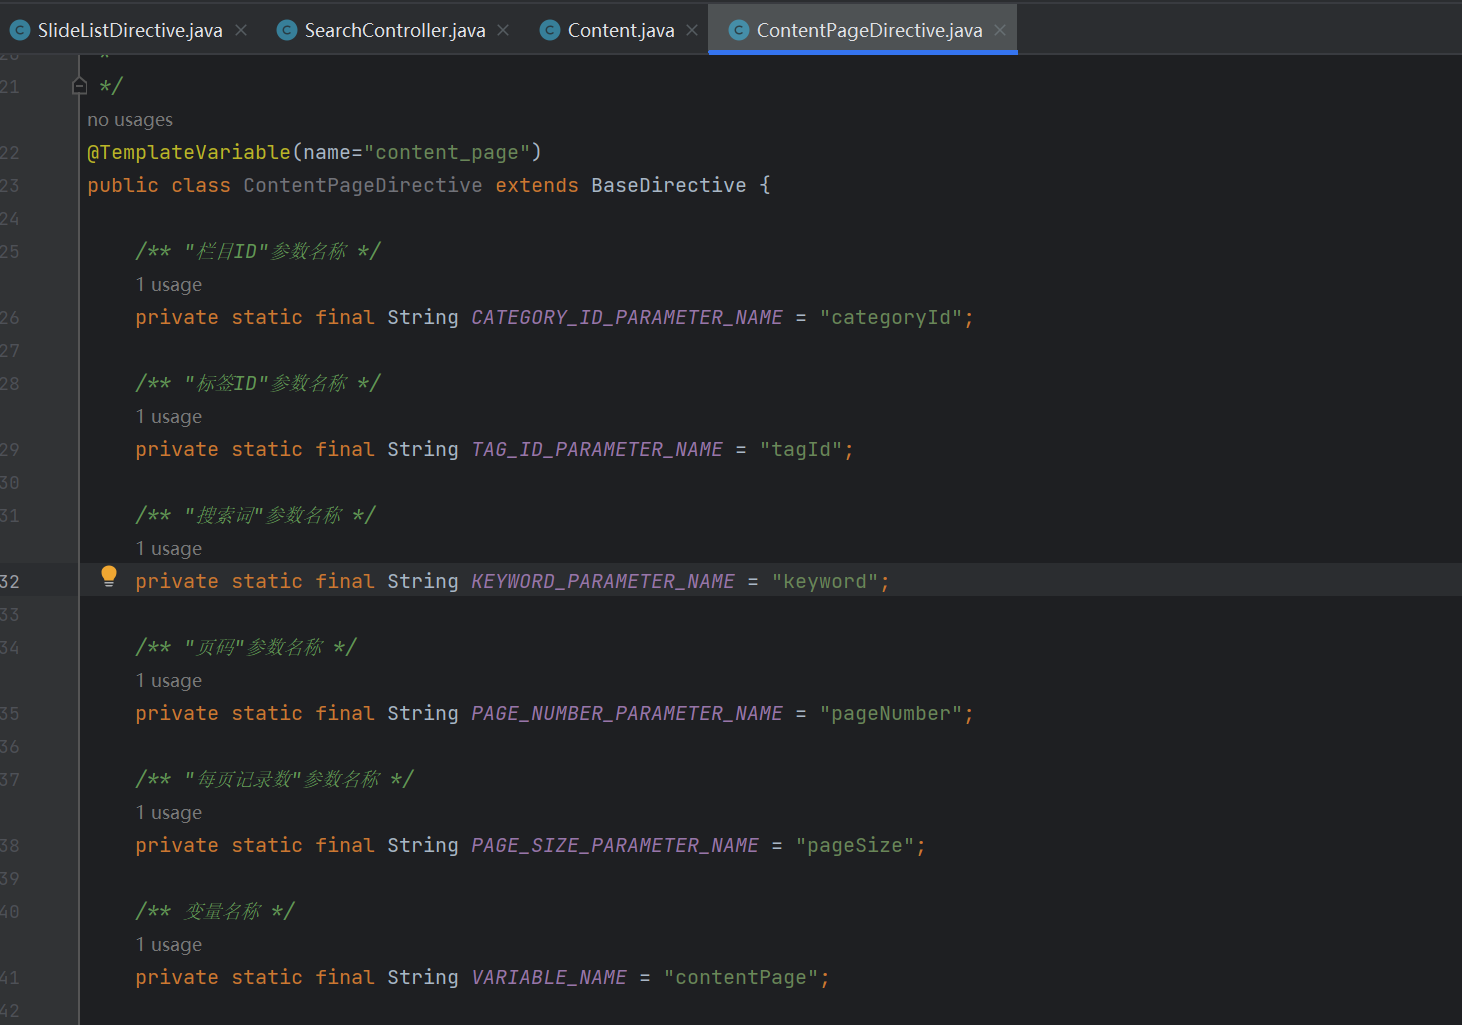Click the TAG_ID_PARAMETER_NAME constant

tap(597, 449)
